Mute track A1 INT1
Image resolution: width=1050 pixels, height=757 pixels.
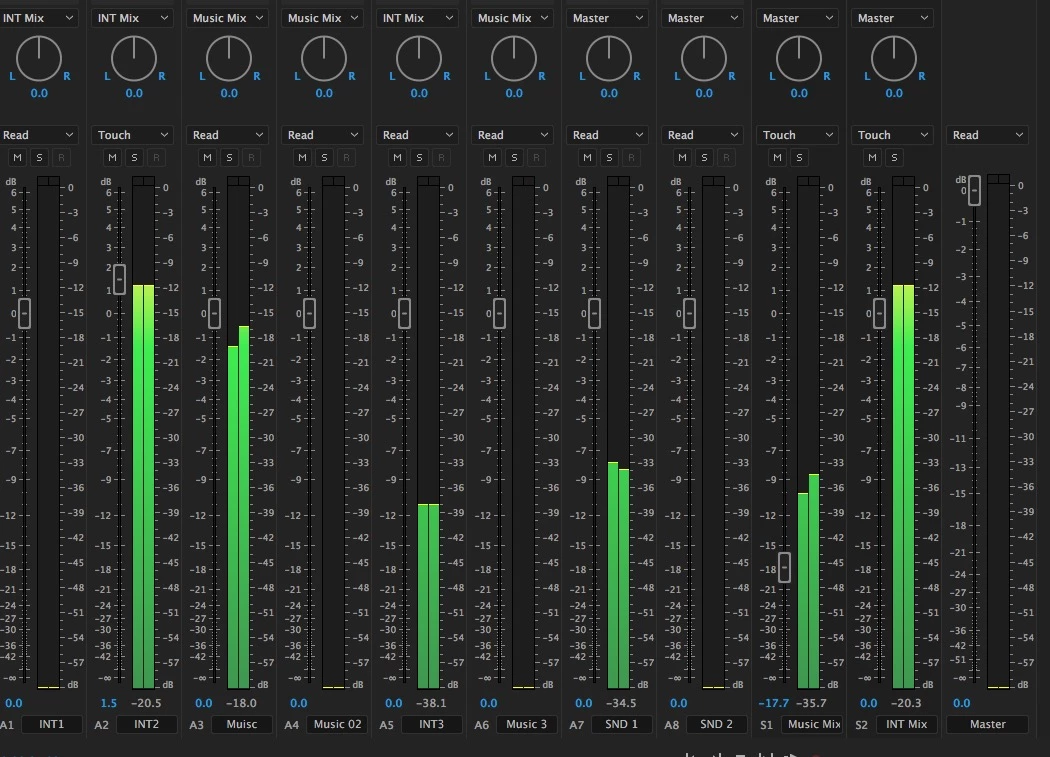pyautogui.click(x=17, y=157)
